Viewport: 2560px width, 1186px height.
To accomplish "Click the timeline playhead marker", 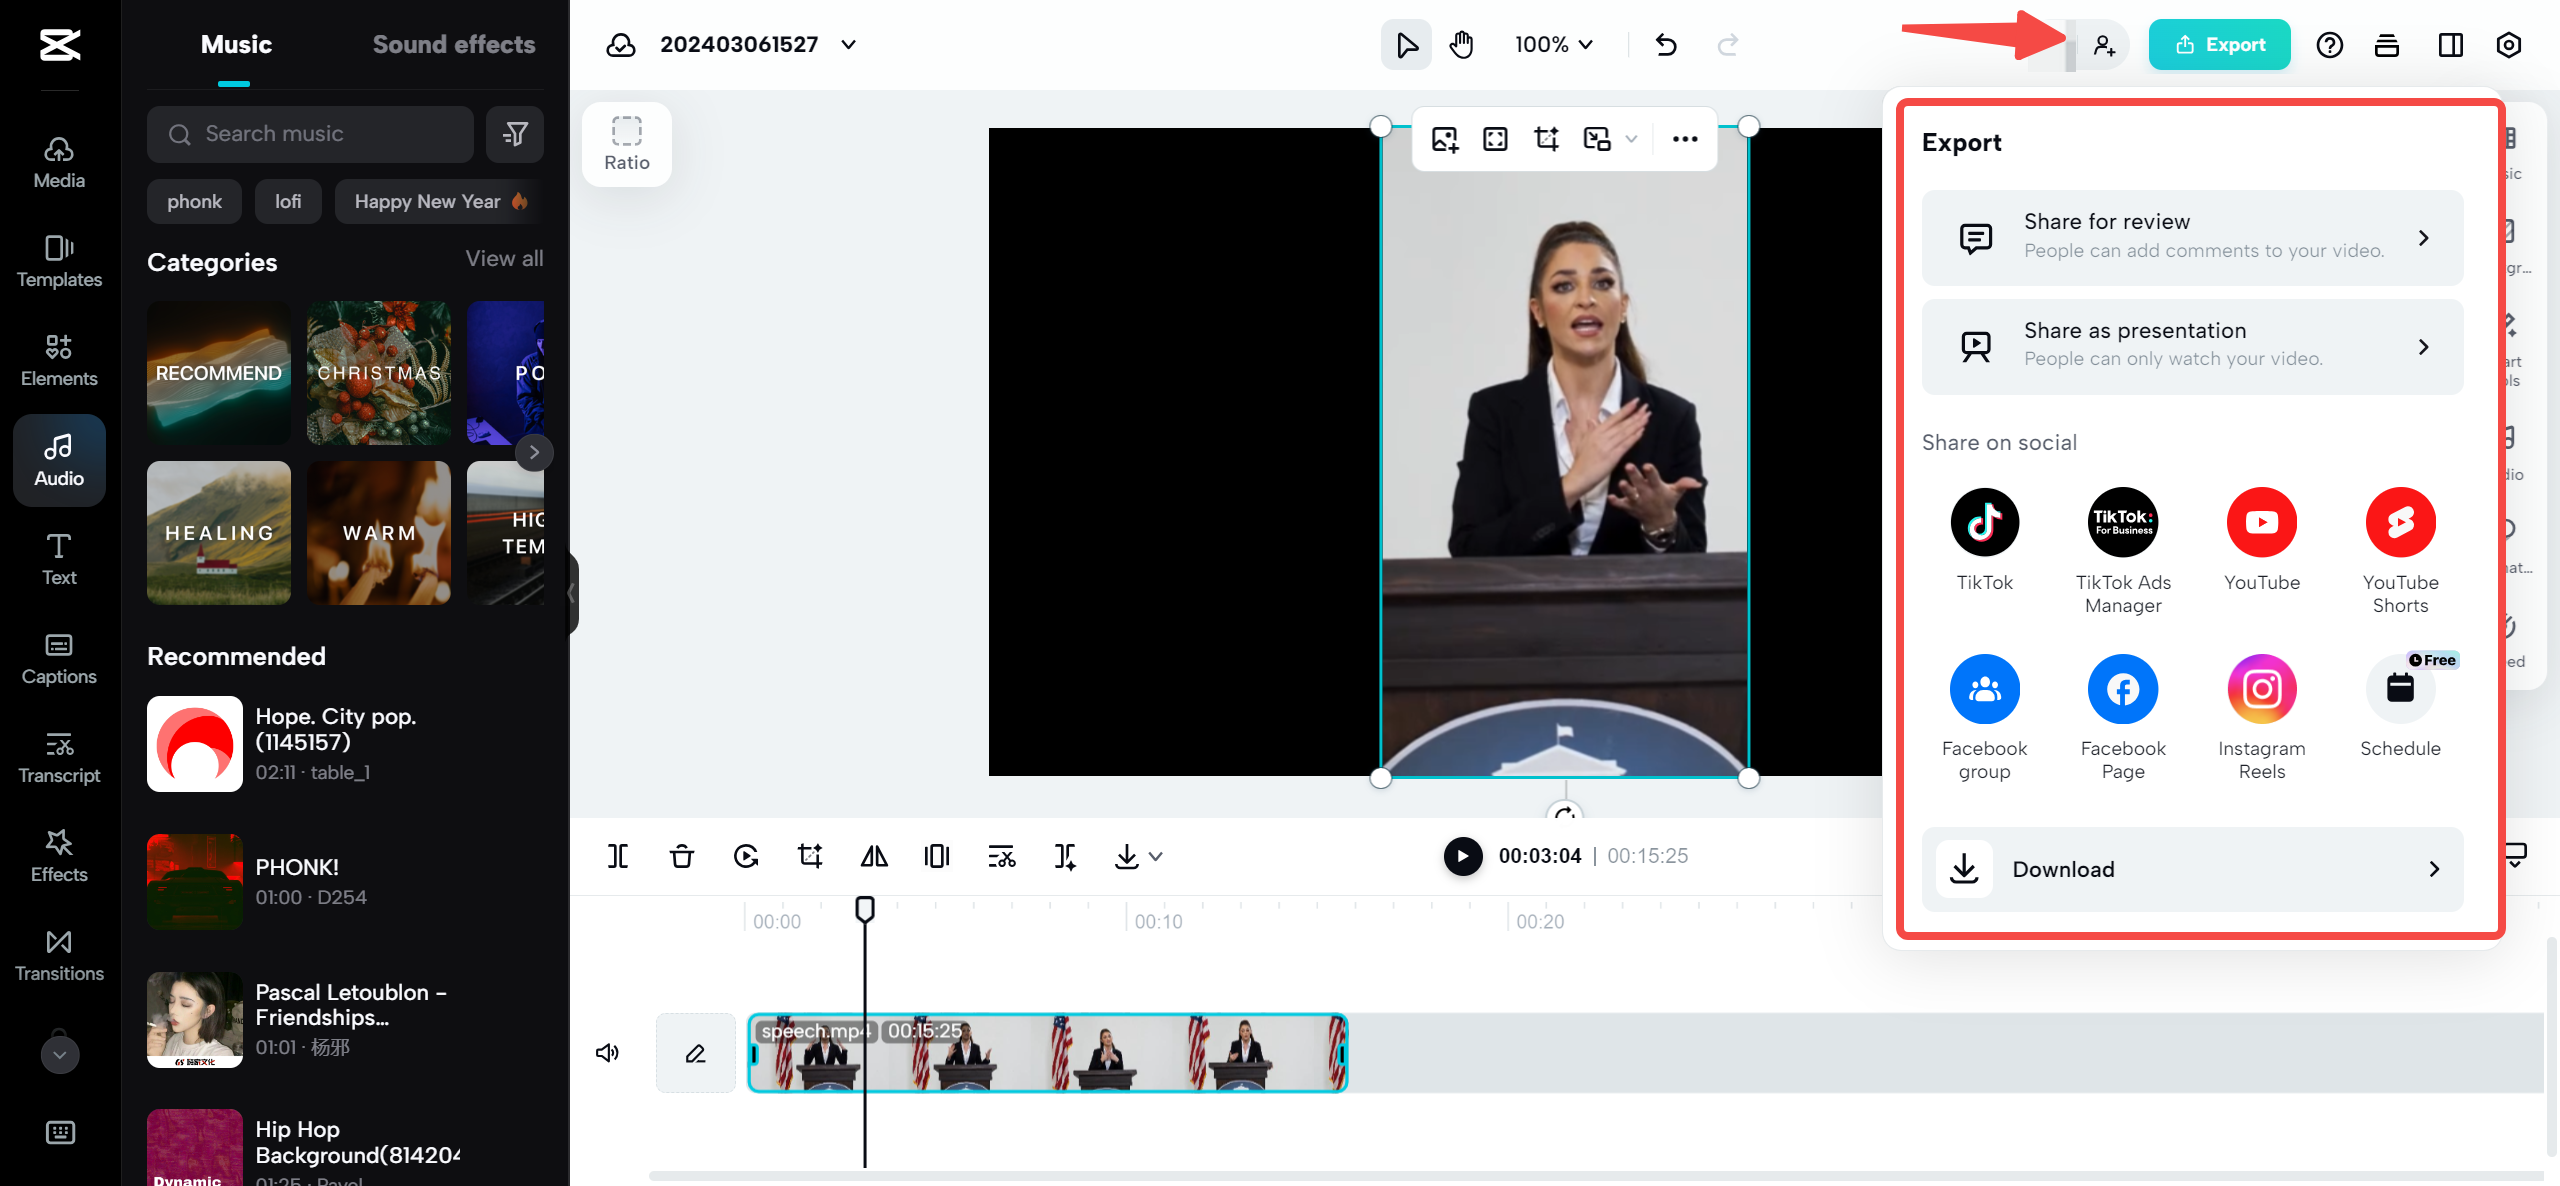I will 865,909.
